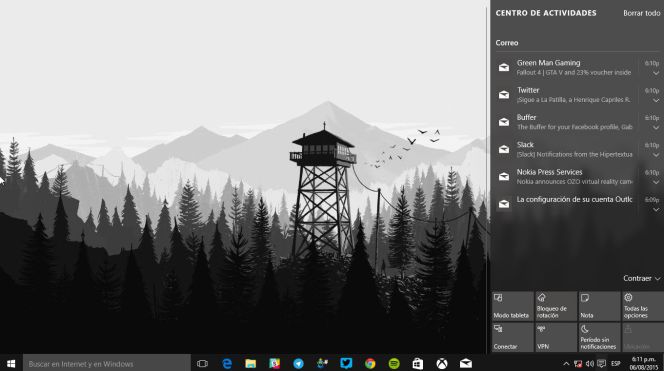Open Slack from the taskbar
The height and width of the screenshot is (371, 664).
tap(274, 363)
